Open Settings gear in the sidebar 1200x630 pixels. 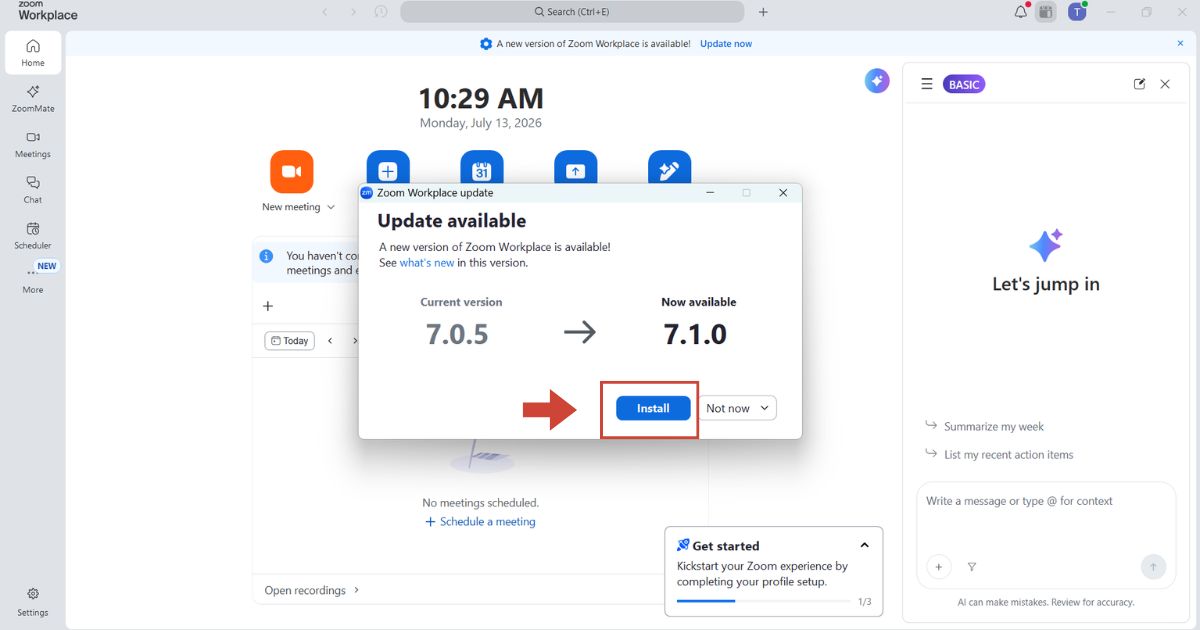(33, 601)
